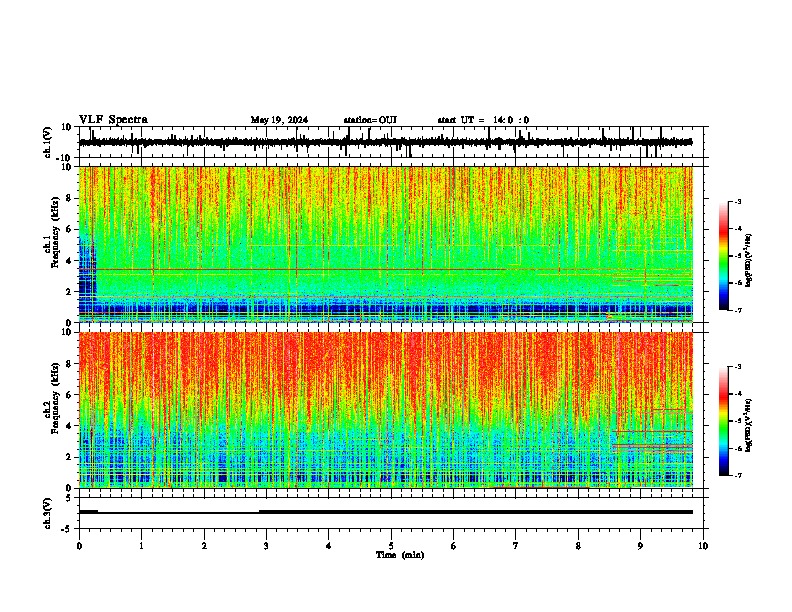The width and height of the screenshot is (792, 612).
Task: Click the 5 tick on ch.3(V) axis
Action: (x=69, y=498)
